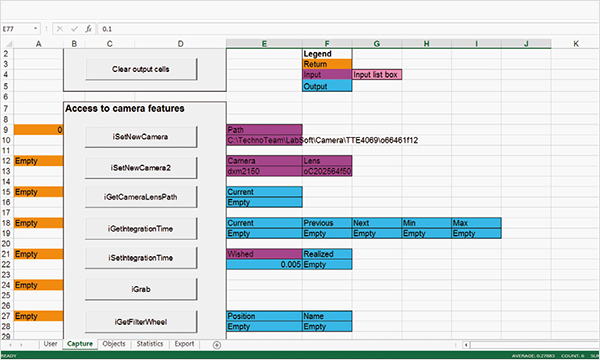Viewport: 600px width, 360px height.
Task: Select the Position label cell
Action: tap(264, 316)
